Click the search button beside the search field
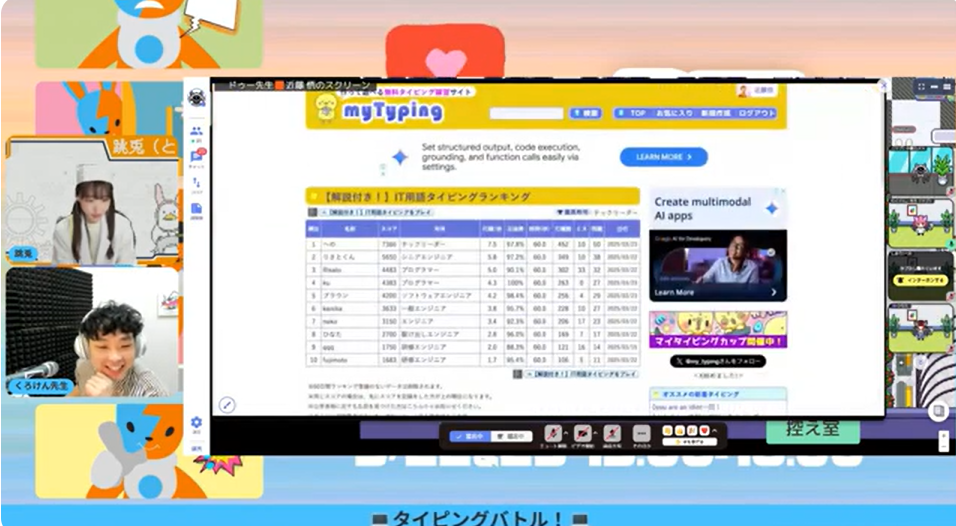Screen dimensions: 956x526 point(585,113)
